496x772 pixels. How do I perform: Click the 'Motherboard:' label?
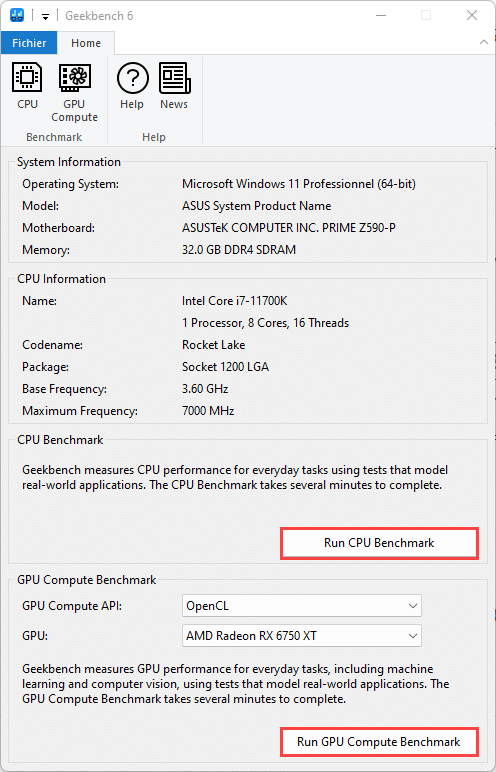[59, 228]
